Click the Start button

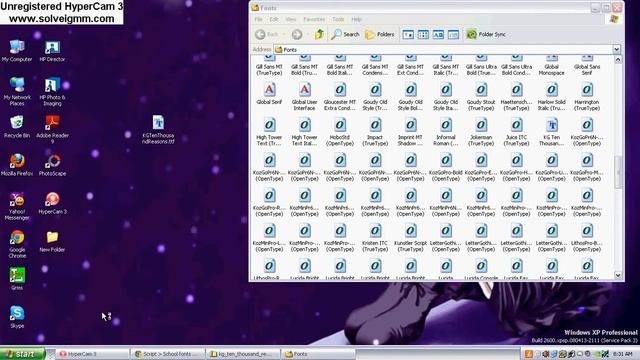[22, 354]
